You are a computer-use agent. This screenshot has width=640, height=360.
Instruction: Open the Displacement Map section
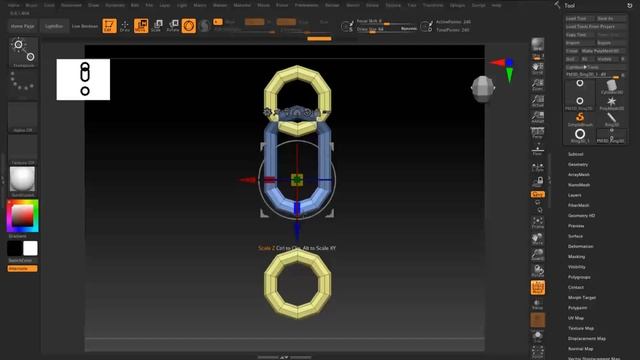[x=587, y=339]
